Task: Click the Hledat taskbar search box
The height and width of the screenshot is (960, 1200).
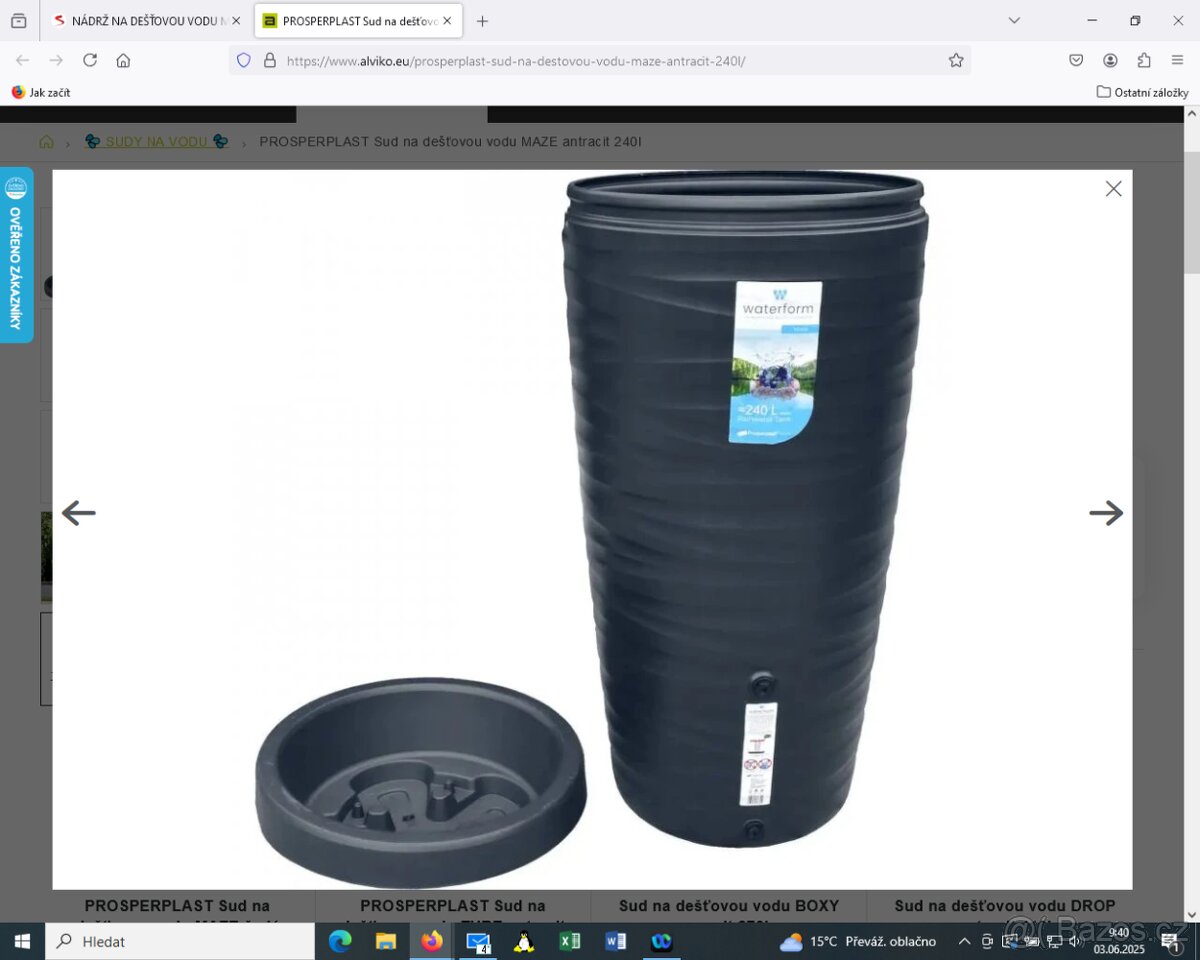Action: click(180, 941)
